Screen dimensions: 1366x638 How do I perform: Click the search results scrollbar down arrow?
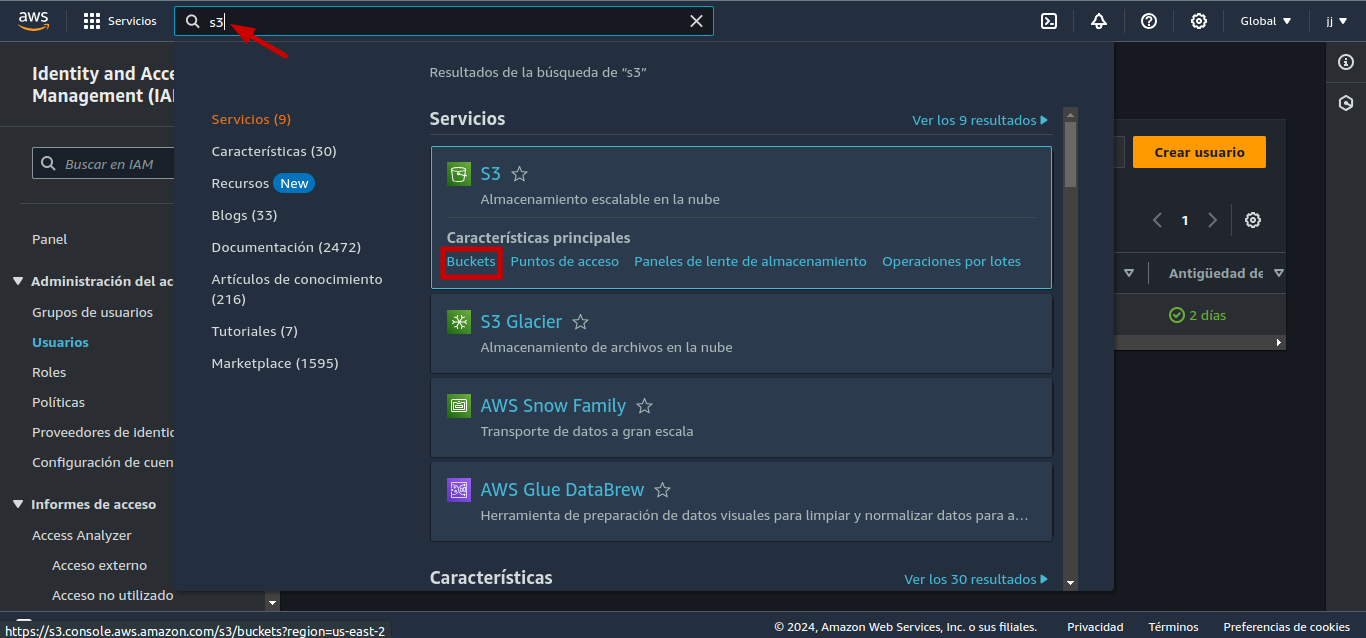coord(1070,583)
